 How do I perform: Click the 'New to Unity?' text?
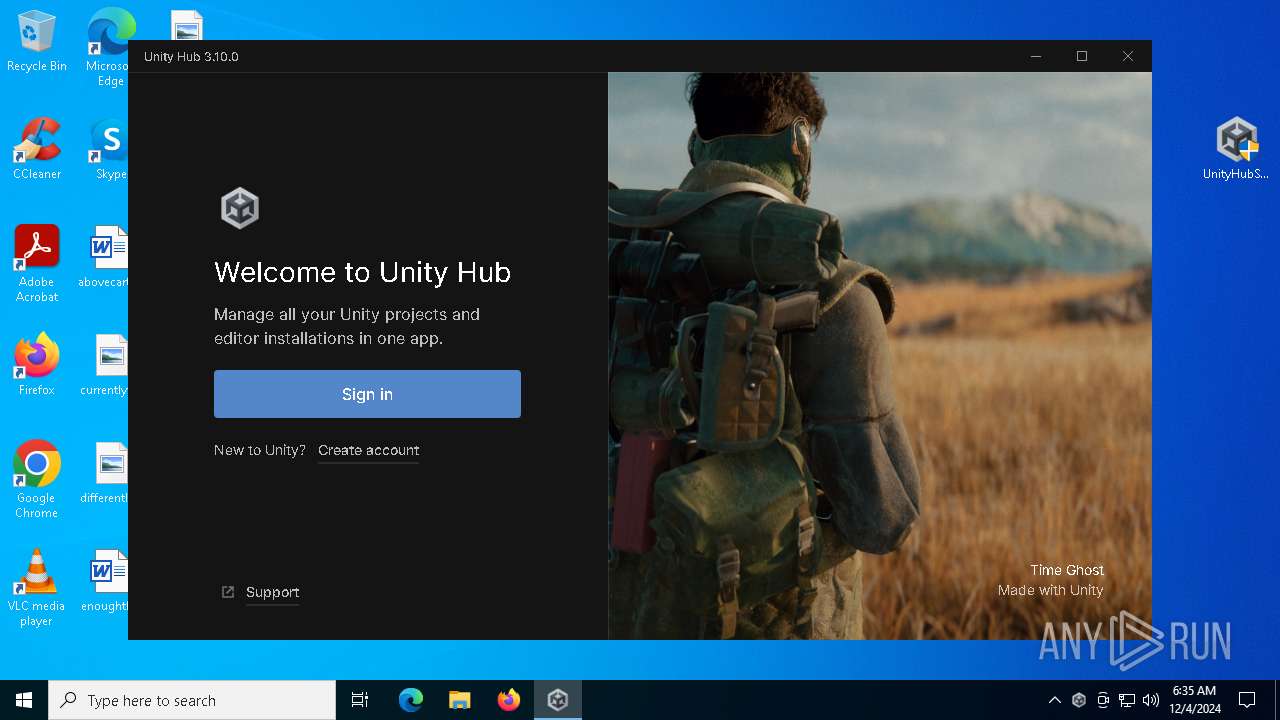[260, 450]
